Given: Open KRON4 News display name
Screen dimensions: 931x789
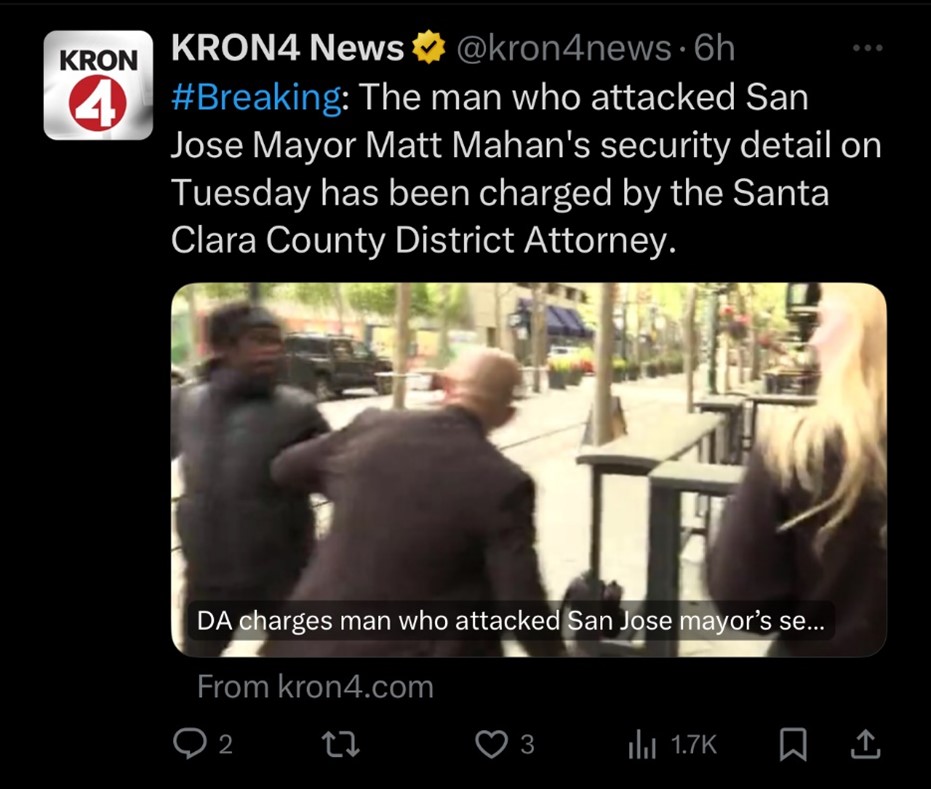Looking at the screenshot, I should pyautogui.click(x=287, y=47).
